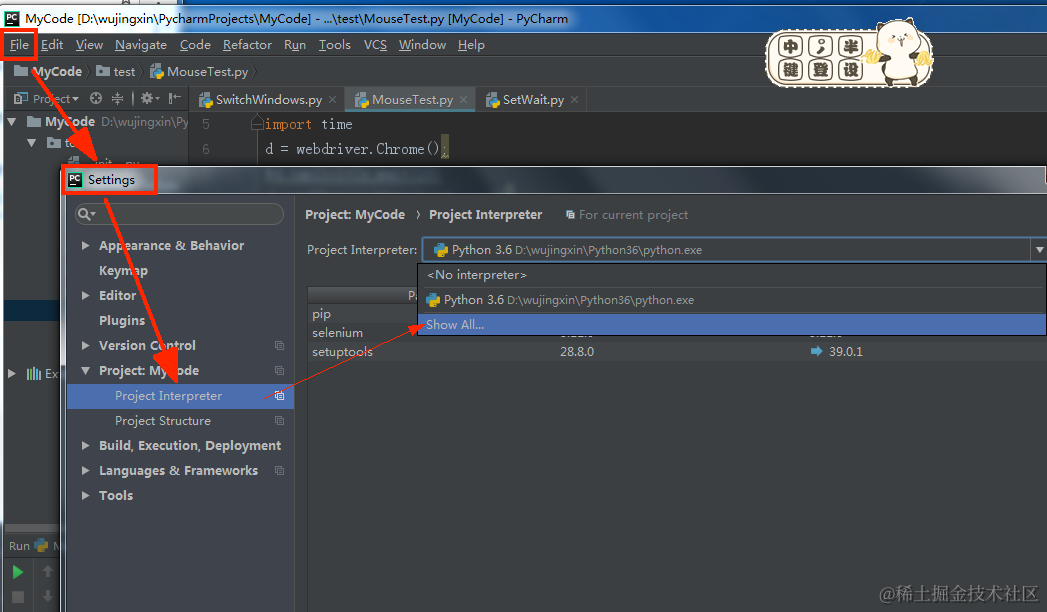Click the collapse all icon in Project panel
Screen dimensions: 1047x612
pyautogui.click(x=118, y=99)
